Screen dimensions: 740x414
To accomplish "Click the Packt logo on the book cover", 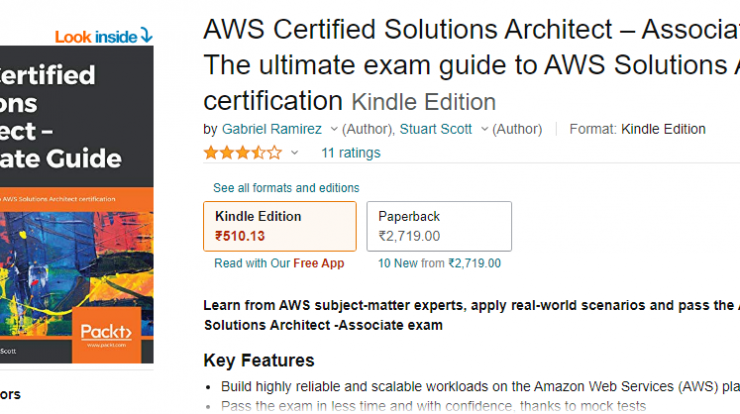I will [106, 335].
